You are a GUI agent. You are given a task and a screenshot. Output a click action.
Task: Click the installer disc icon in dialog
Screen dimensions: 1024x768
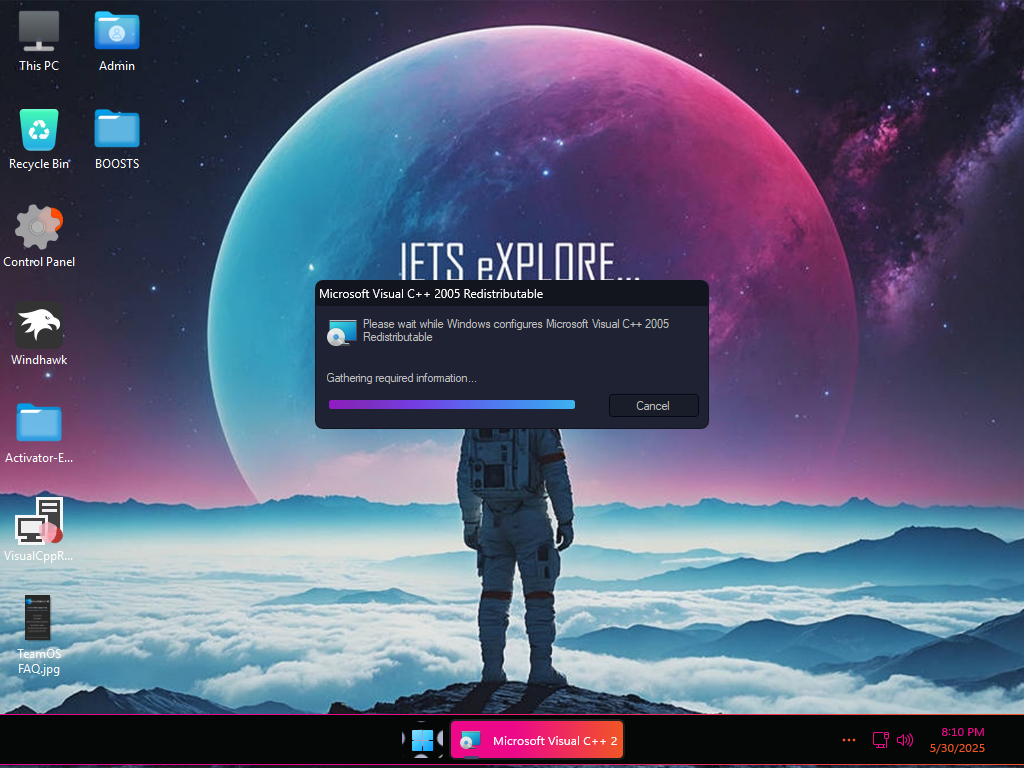(342, 332)
